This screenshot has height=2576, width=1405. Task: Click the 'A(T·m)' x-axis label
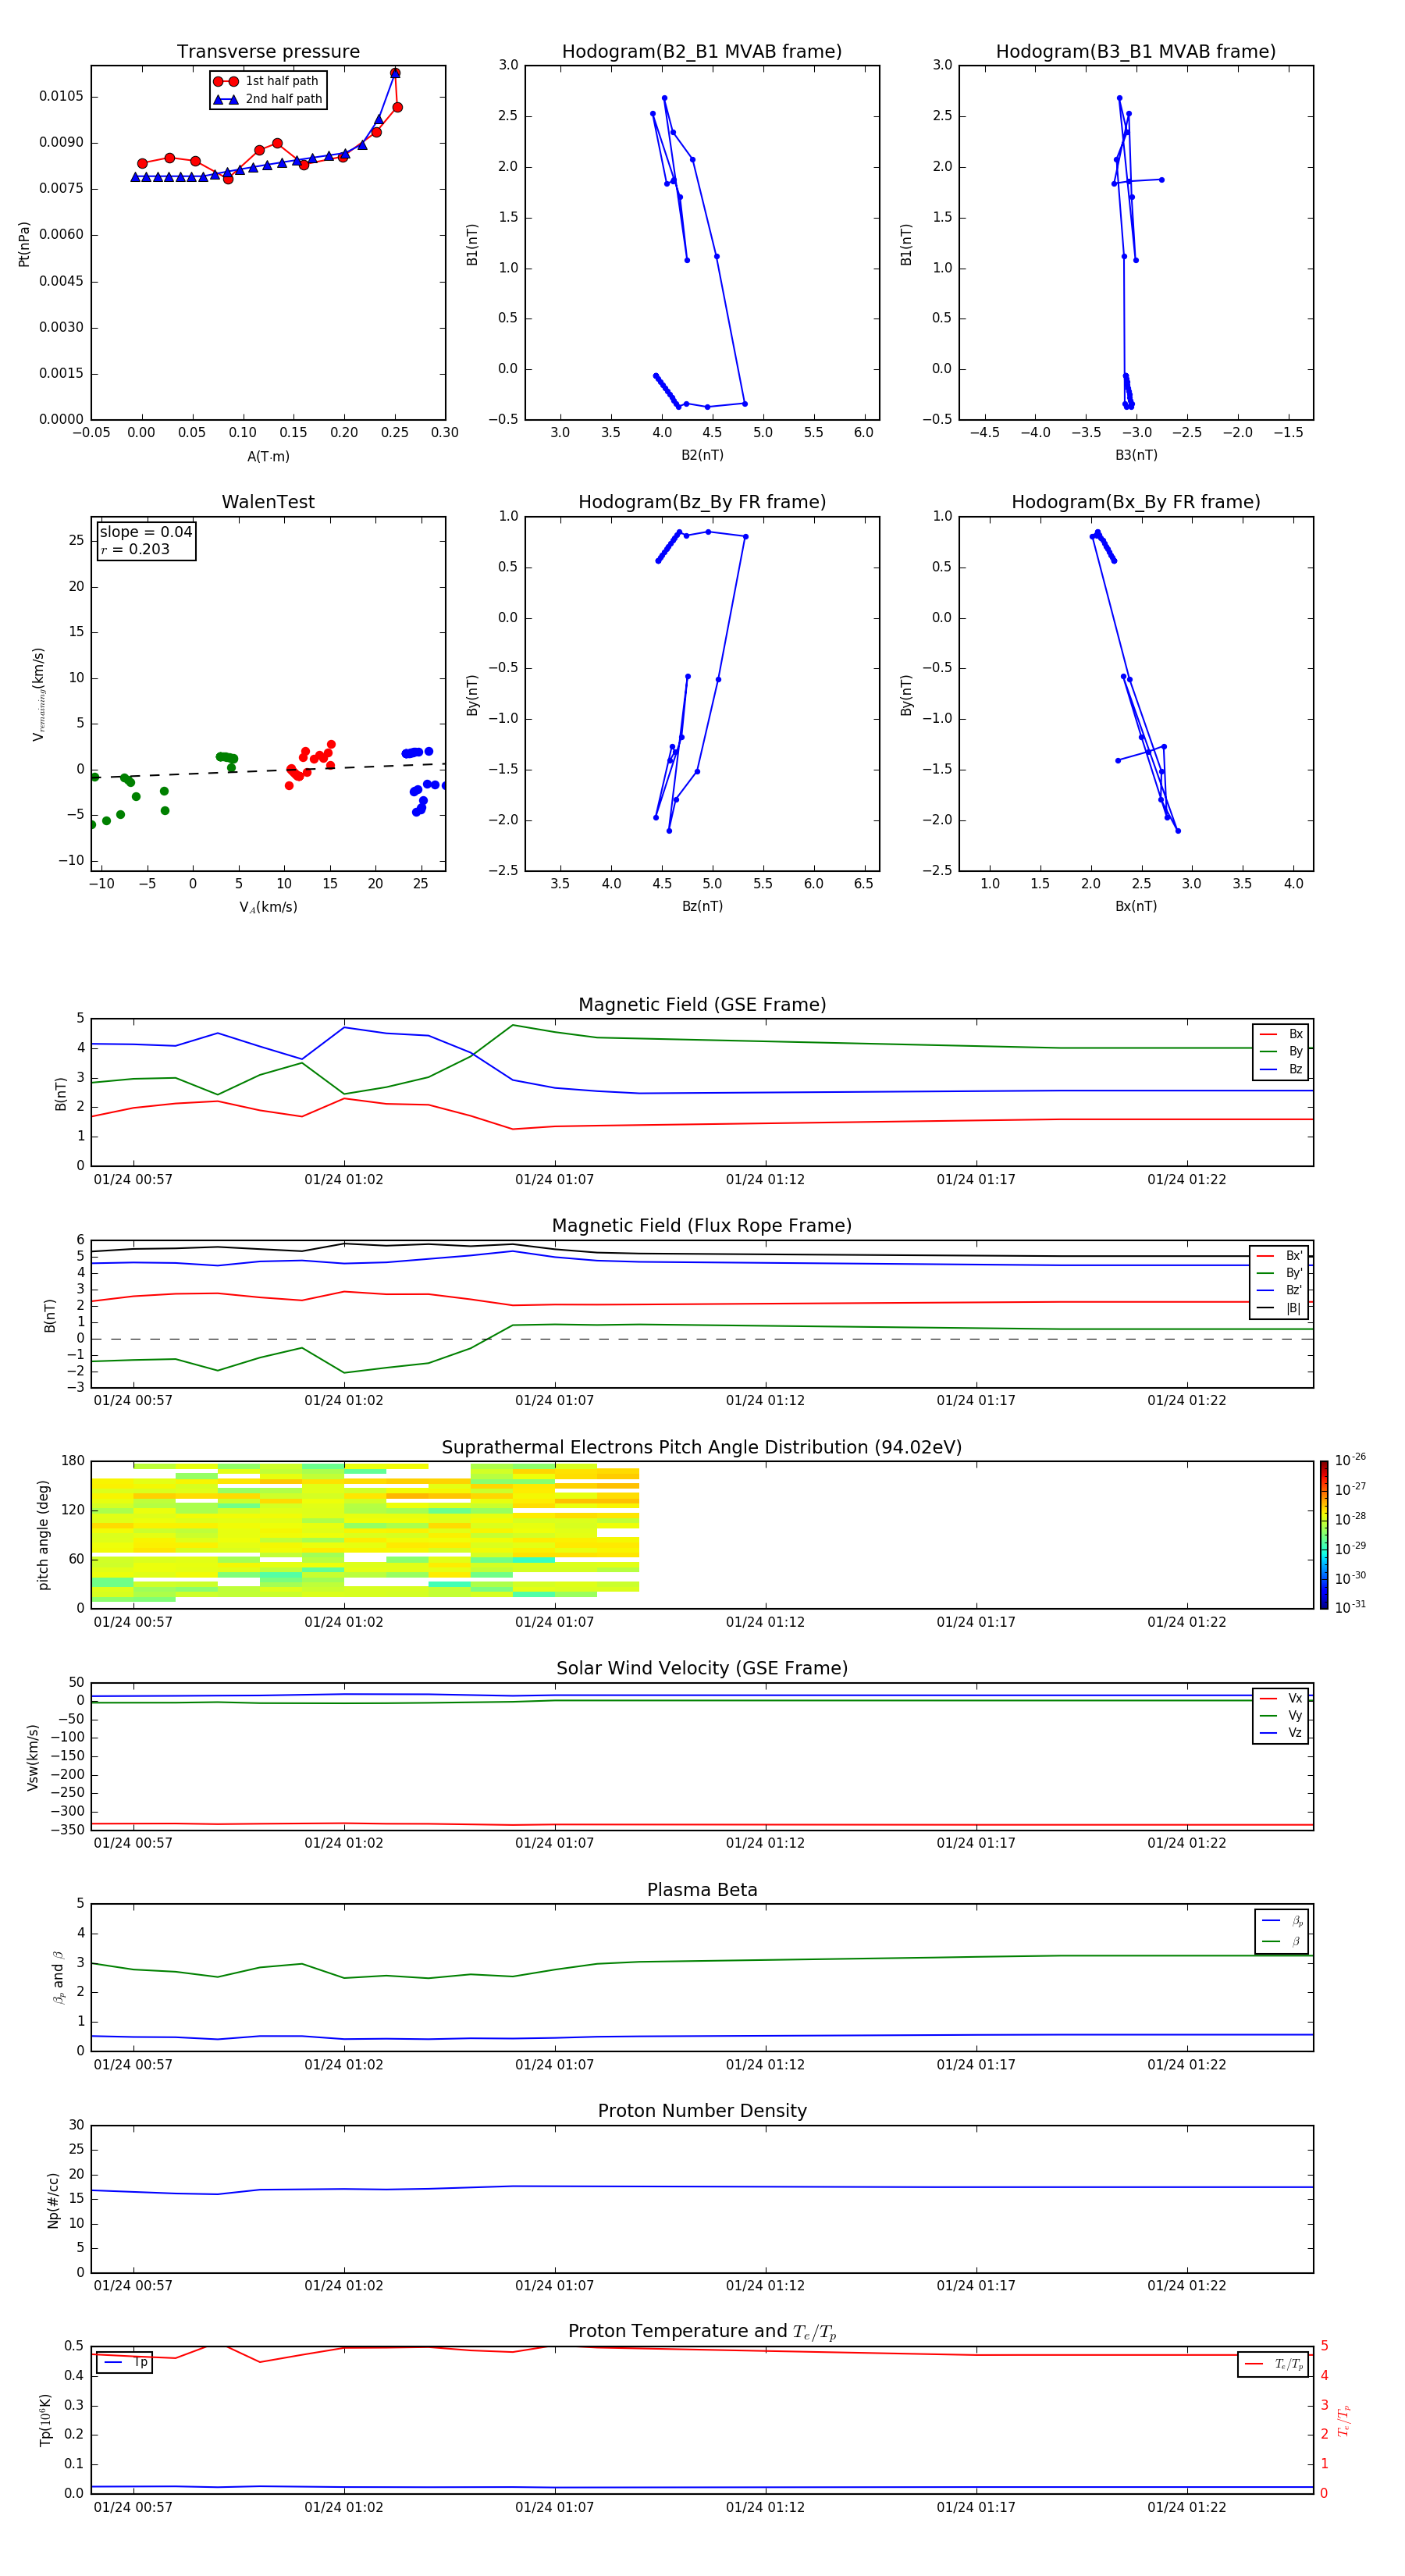268,457
